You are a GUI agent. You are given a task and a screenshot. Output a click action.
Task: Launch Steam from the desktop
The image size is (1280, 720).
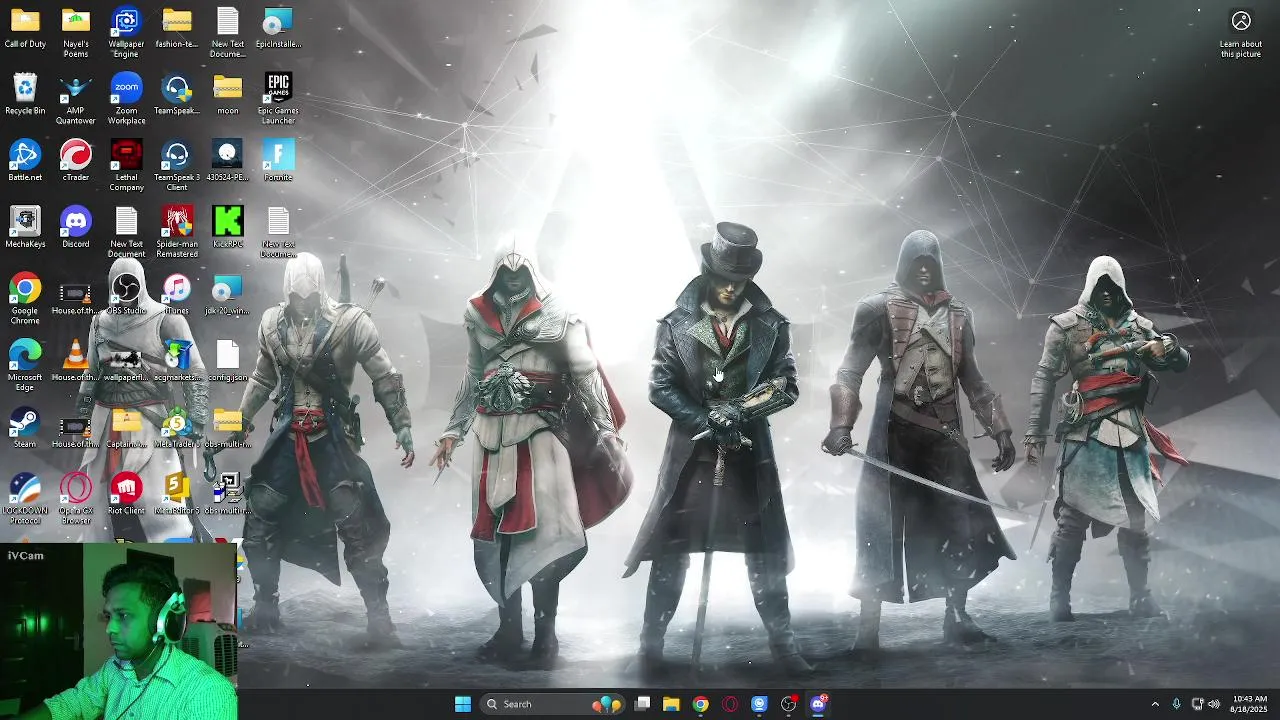click(25, 428)
